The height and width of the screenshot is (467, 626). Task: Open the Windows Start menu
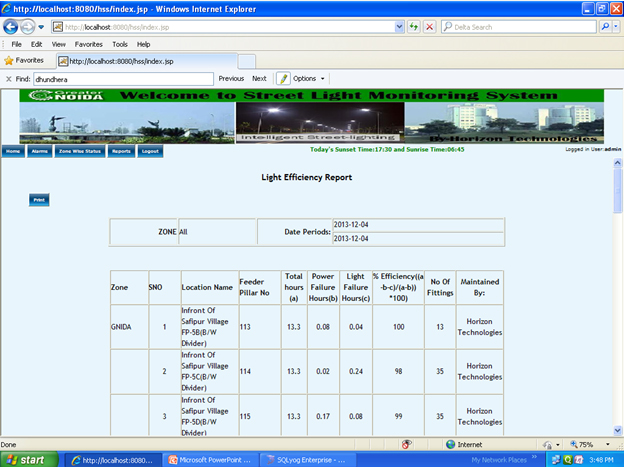(32, 459)
